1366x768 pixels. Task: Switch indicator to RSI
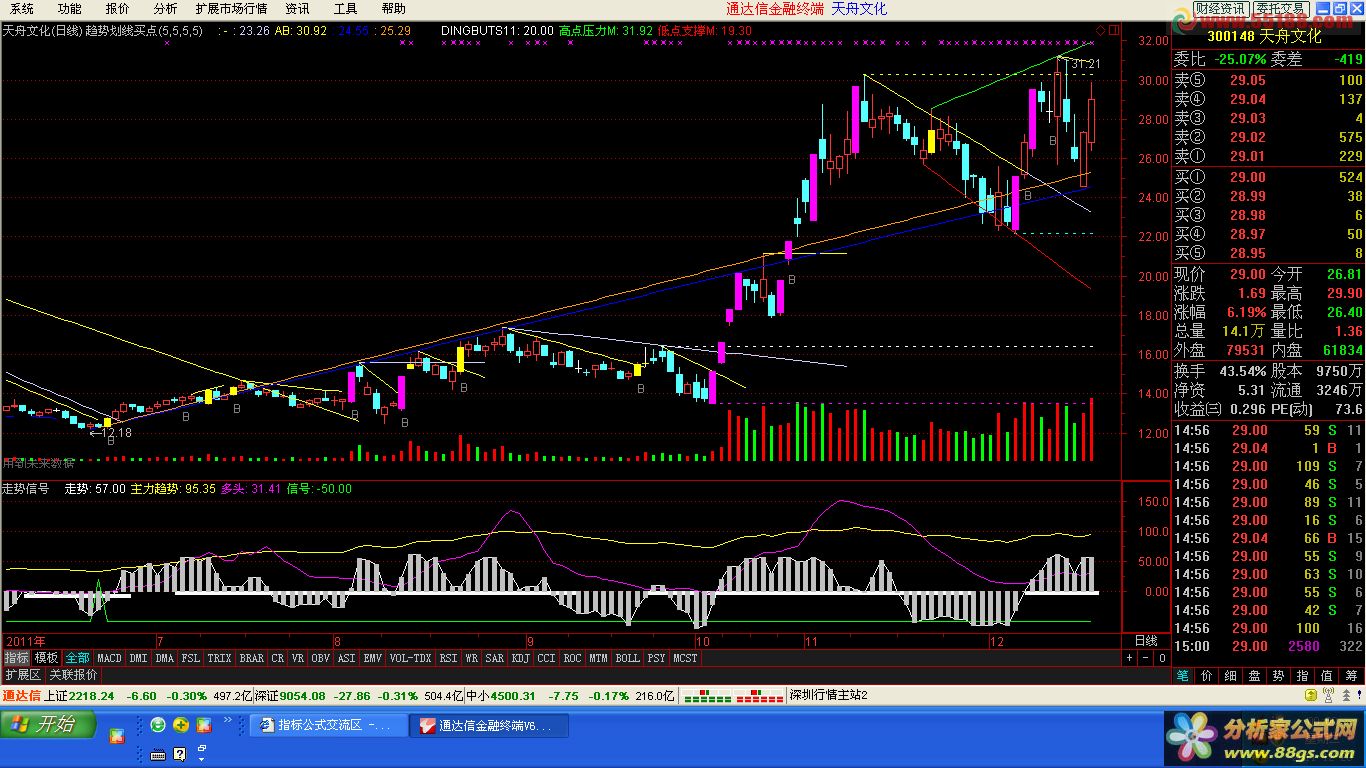[x=448, y=658]
